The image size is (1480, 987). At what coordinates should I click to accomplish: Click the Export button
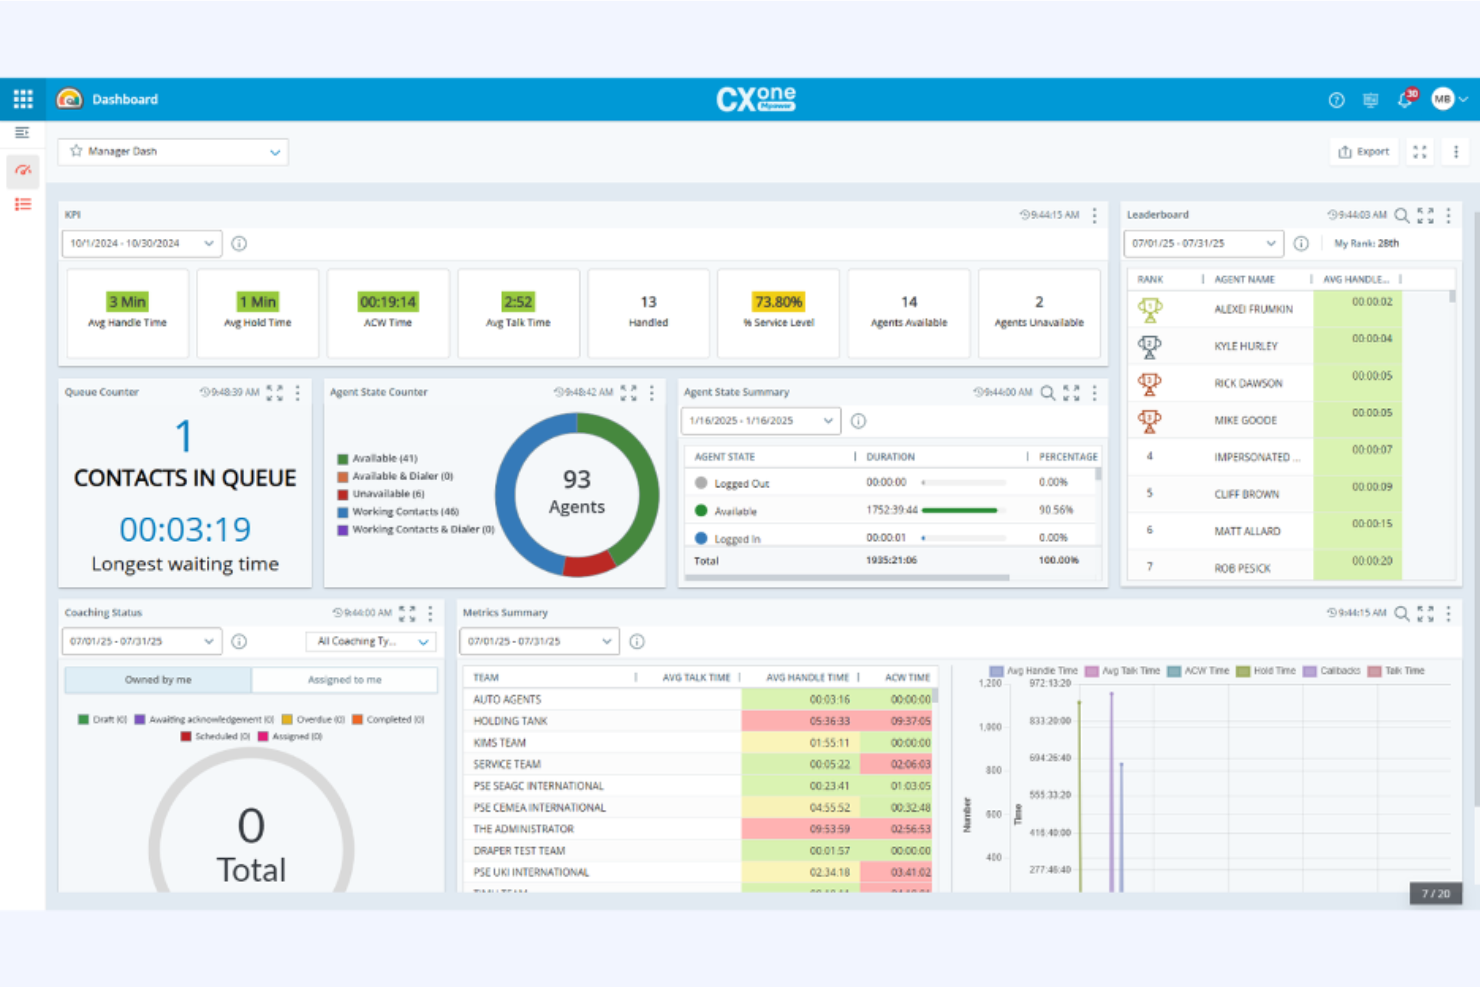[1363, 151]
